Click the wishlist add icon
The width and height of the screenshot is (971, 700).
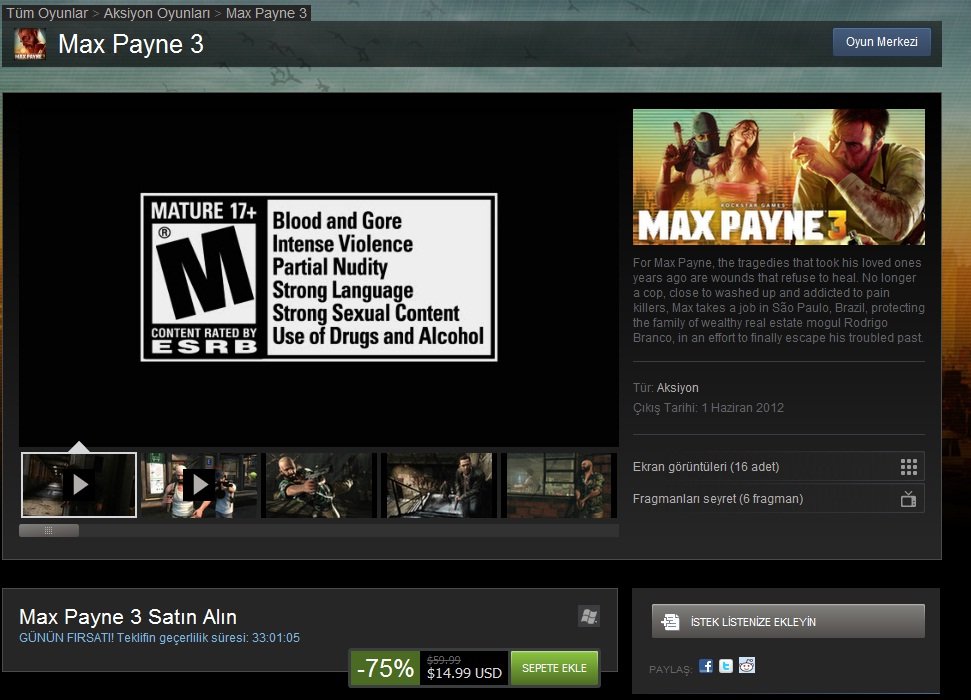coord(670,621)
